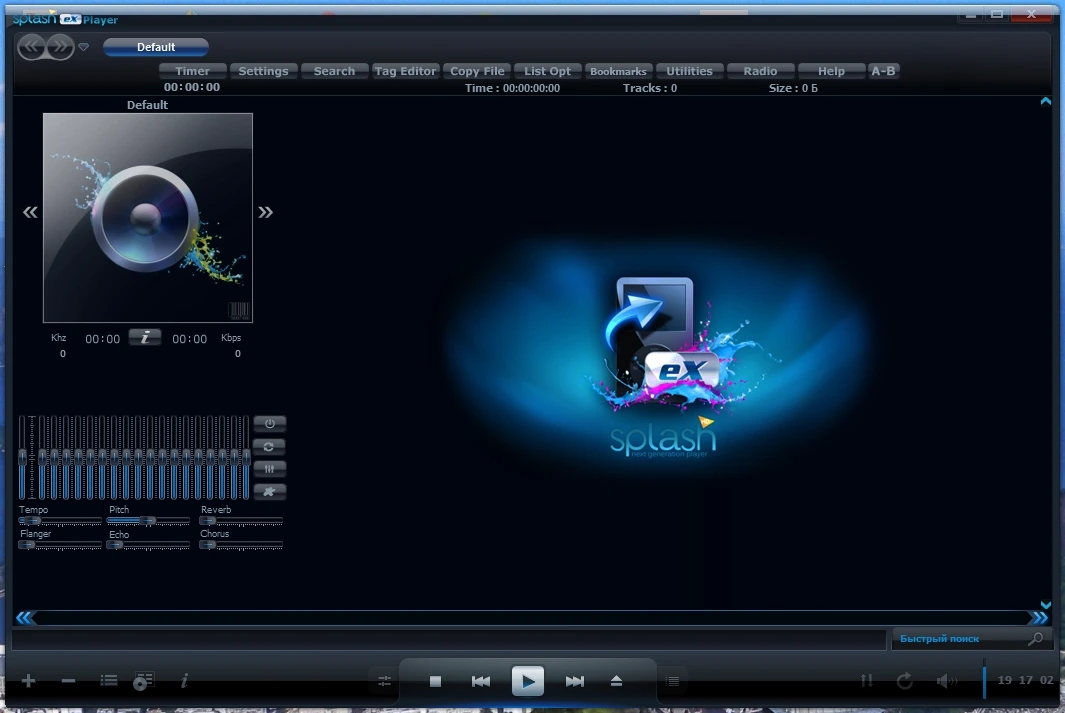Skip to the previous track
Viewport: 1065px width, 713px height.
coord(481,681)
